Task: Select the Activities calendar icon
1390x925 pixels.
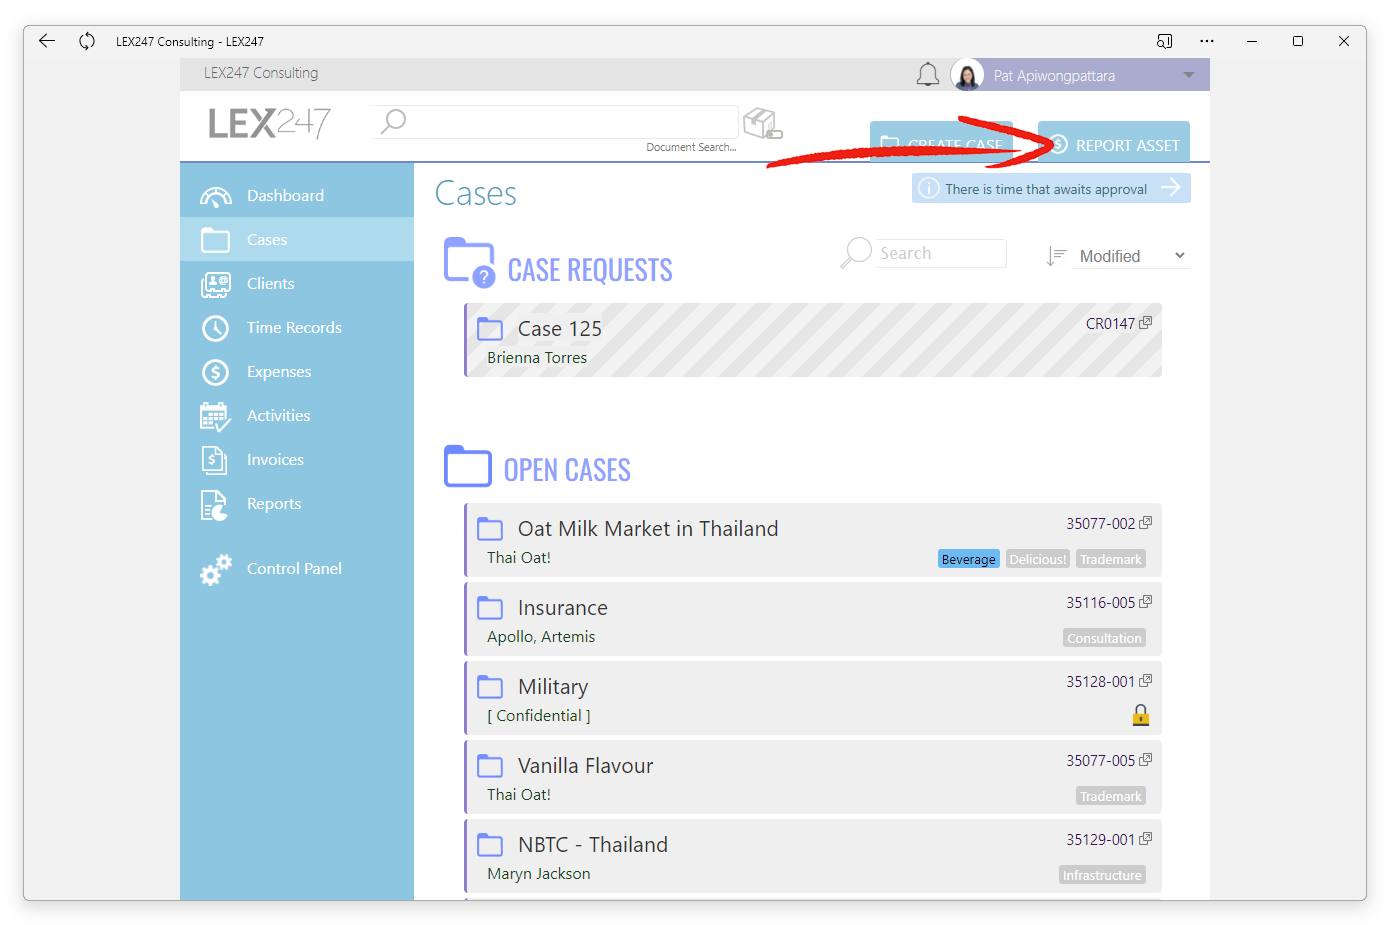Action: click(215, 416)
